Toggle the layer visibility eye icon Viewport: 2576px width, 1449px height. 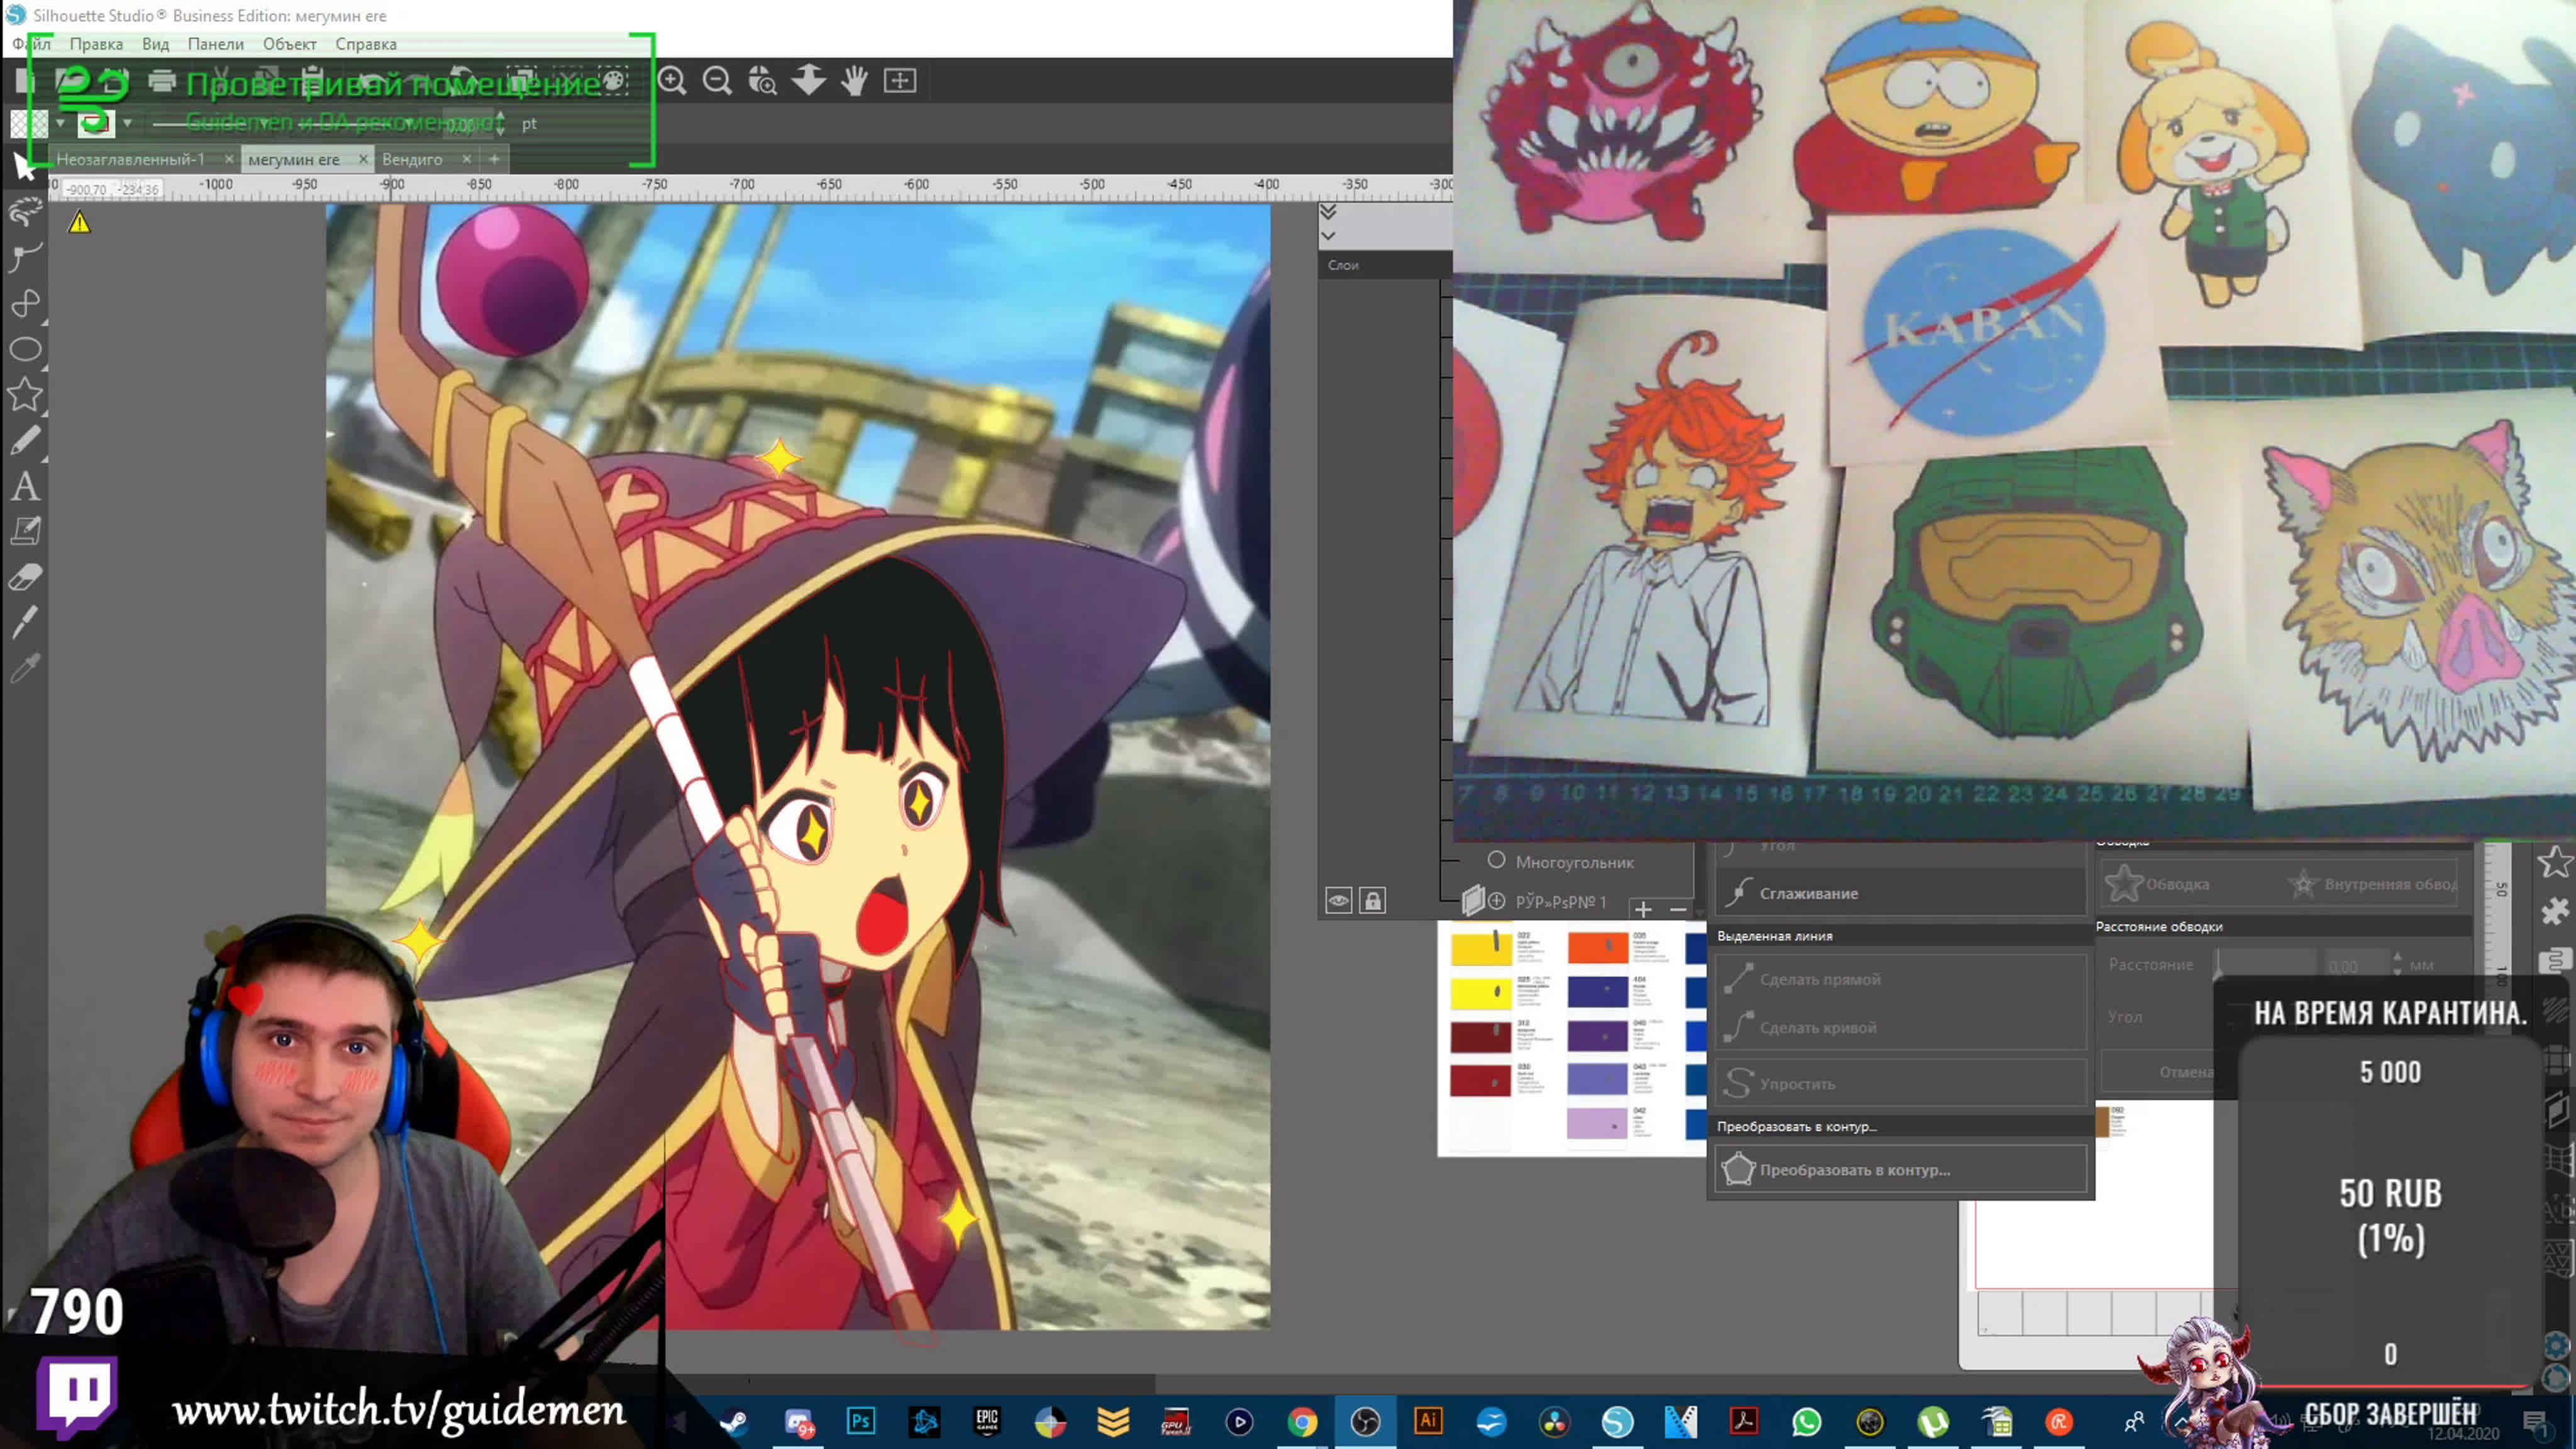coord(1338,901)
